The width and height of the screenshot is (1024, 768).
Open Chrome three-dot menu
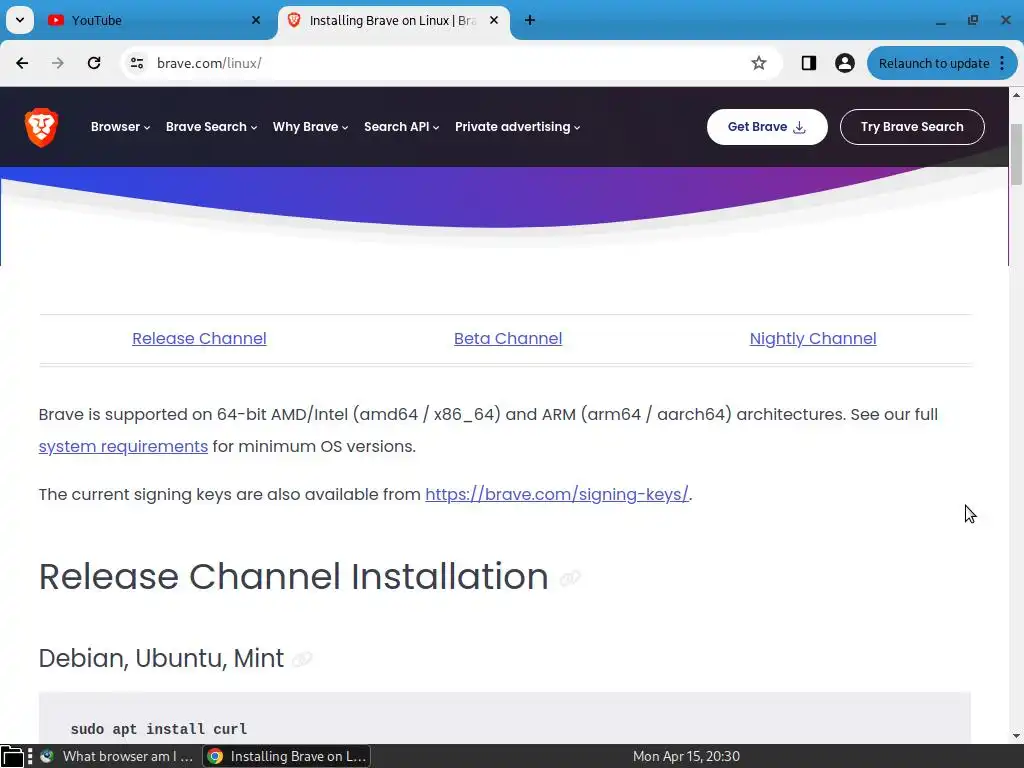click(1002, 63)
